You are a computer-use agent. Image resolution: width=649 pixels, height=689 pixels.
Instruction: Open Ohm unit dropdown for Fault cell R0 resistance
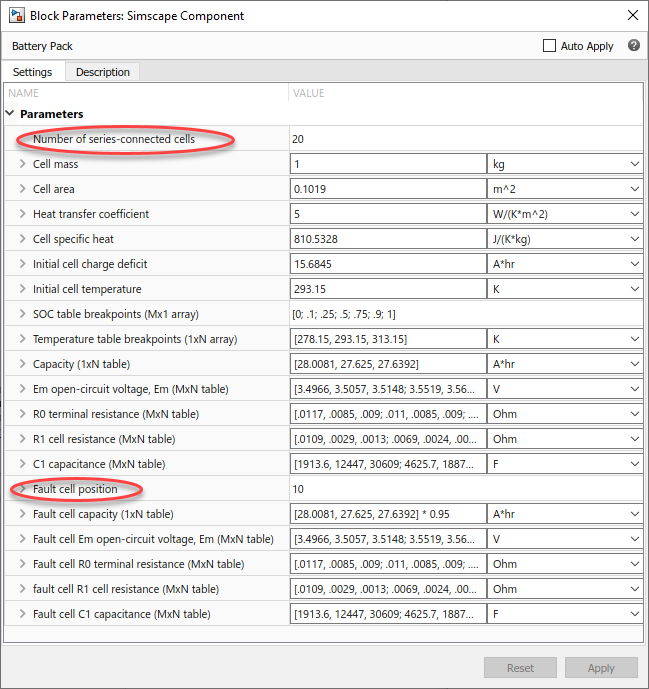(565, 564)
